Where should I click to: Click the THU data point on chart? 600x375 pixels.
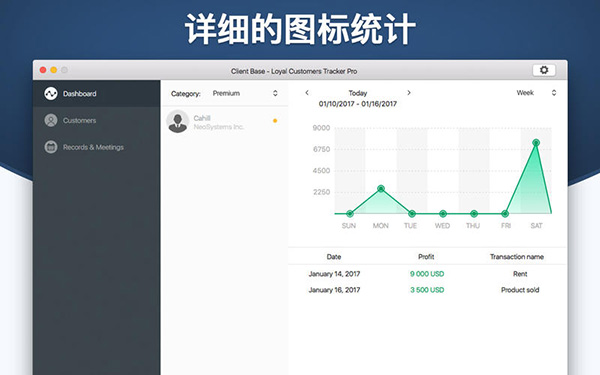coord(474,214)
